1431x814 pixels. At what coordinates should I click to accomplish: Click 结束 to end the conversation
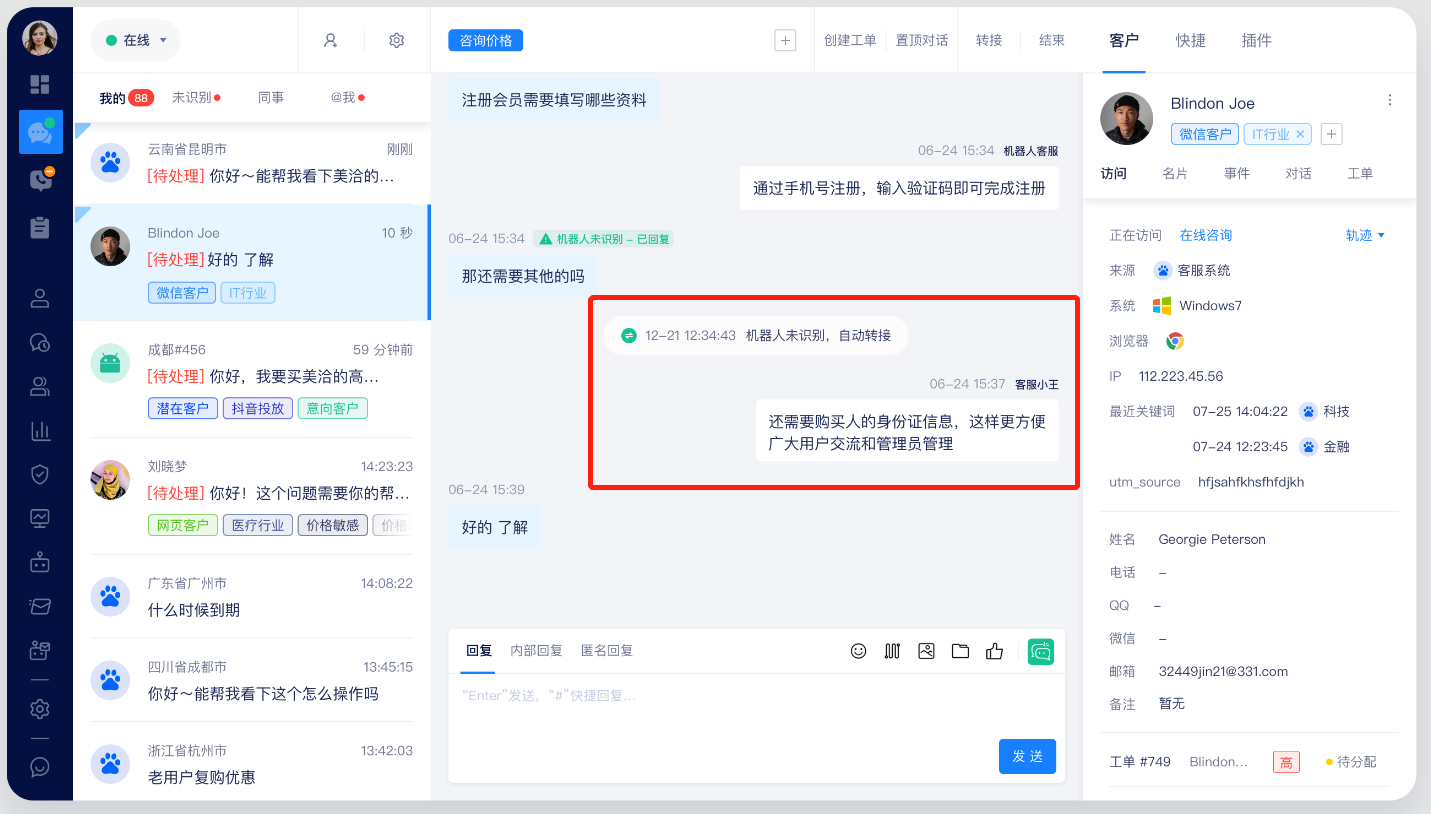point(1052,40)
